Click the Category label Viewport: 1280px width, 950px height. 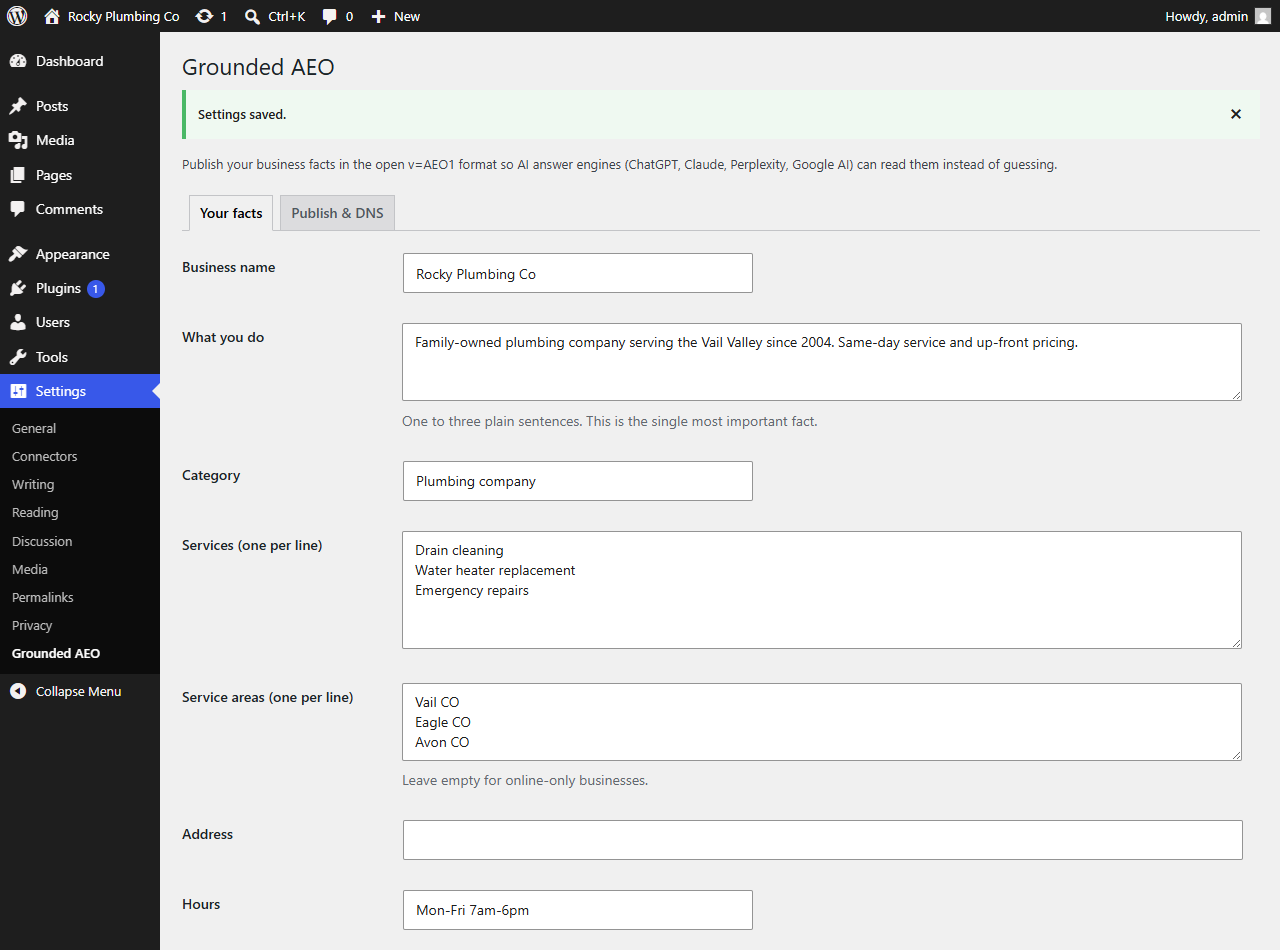[211, 475]
